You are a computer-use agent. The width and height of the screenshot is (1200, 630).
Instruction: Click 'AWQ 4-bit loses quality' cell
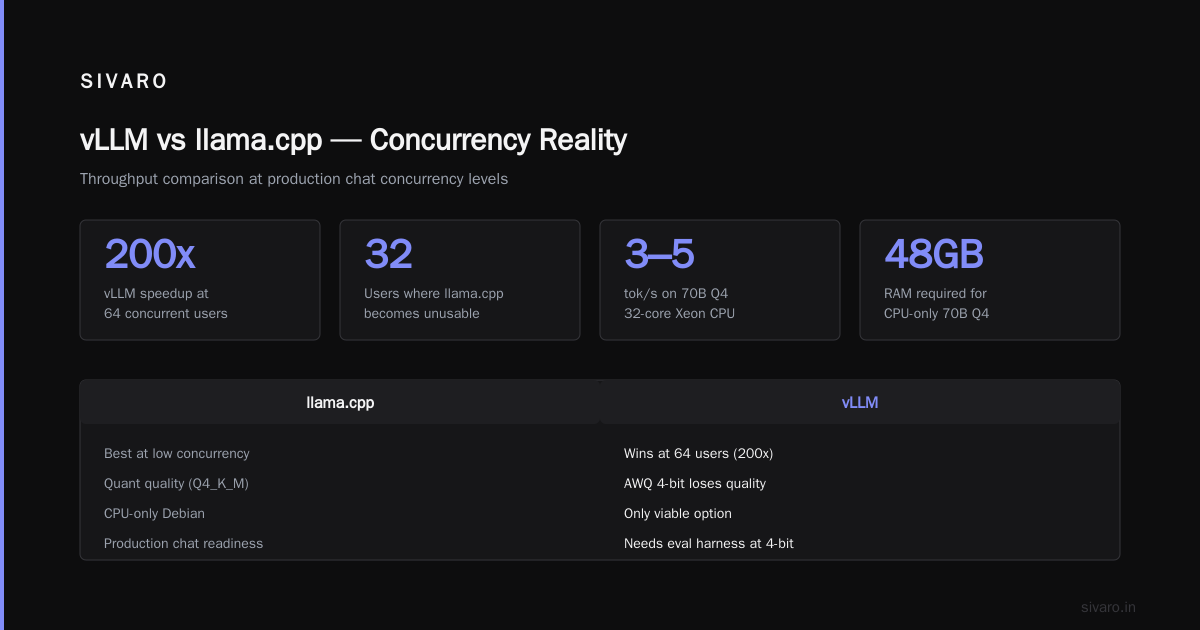tap(695, 483)
